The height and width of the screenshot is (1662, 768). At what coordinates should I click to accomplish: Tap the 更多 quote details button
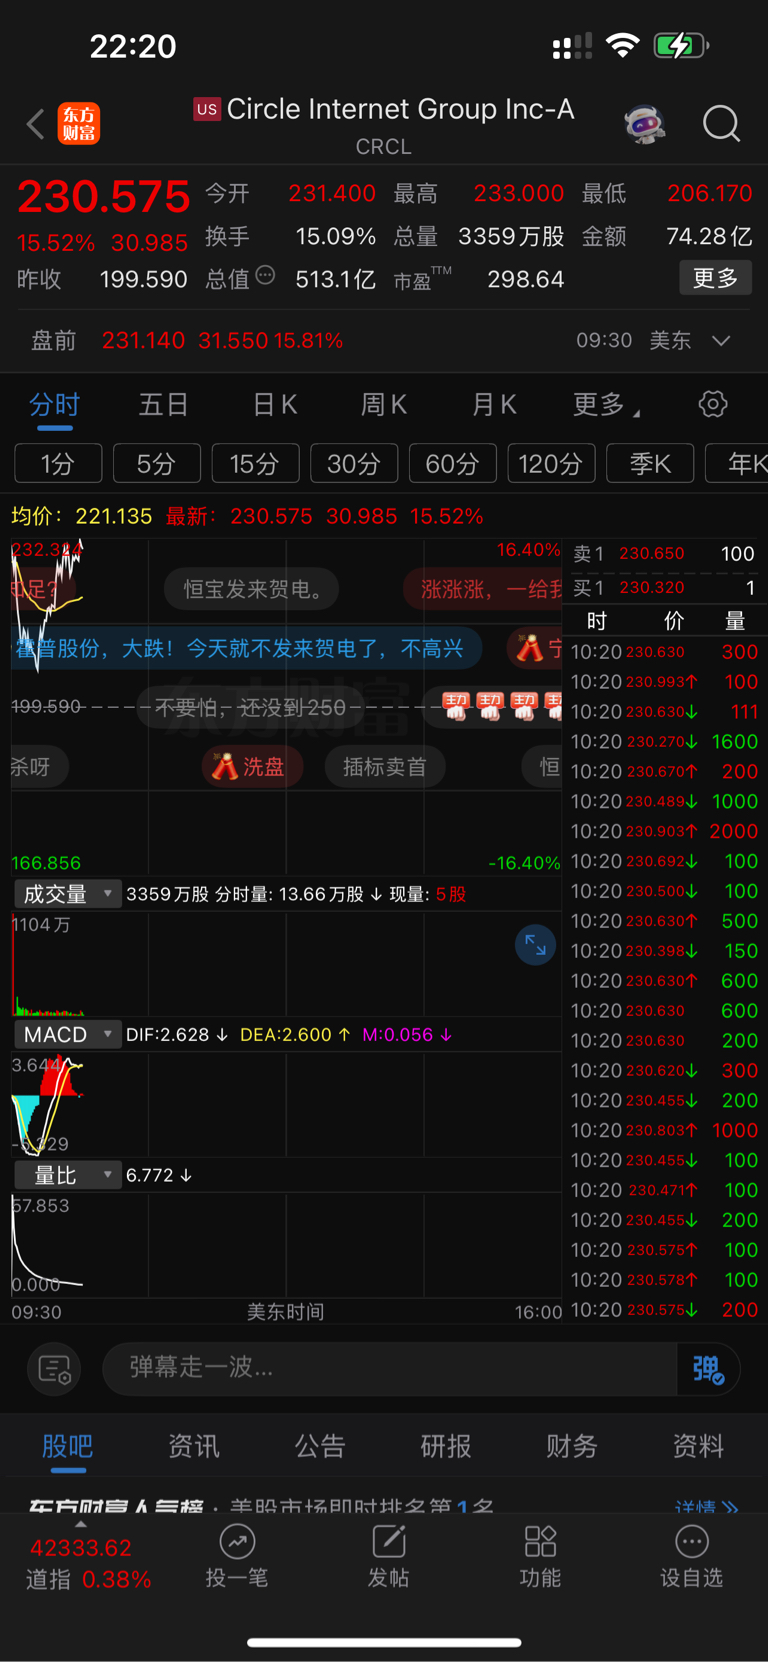coord(715,278)
